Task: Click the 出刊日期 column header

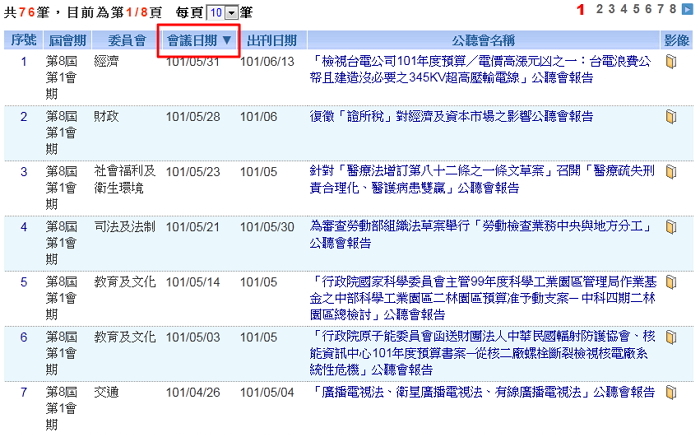Action: (270, 41)
